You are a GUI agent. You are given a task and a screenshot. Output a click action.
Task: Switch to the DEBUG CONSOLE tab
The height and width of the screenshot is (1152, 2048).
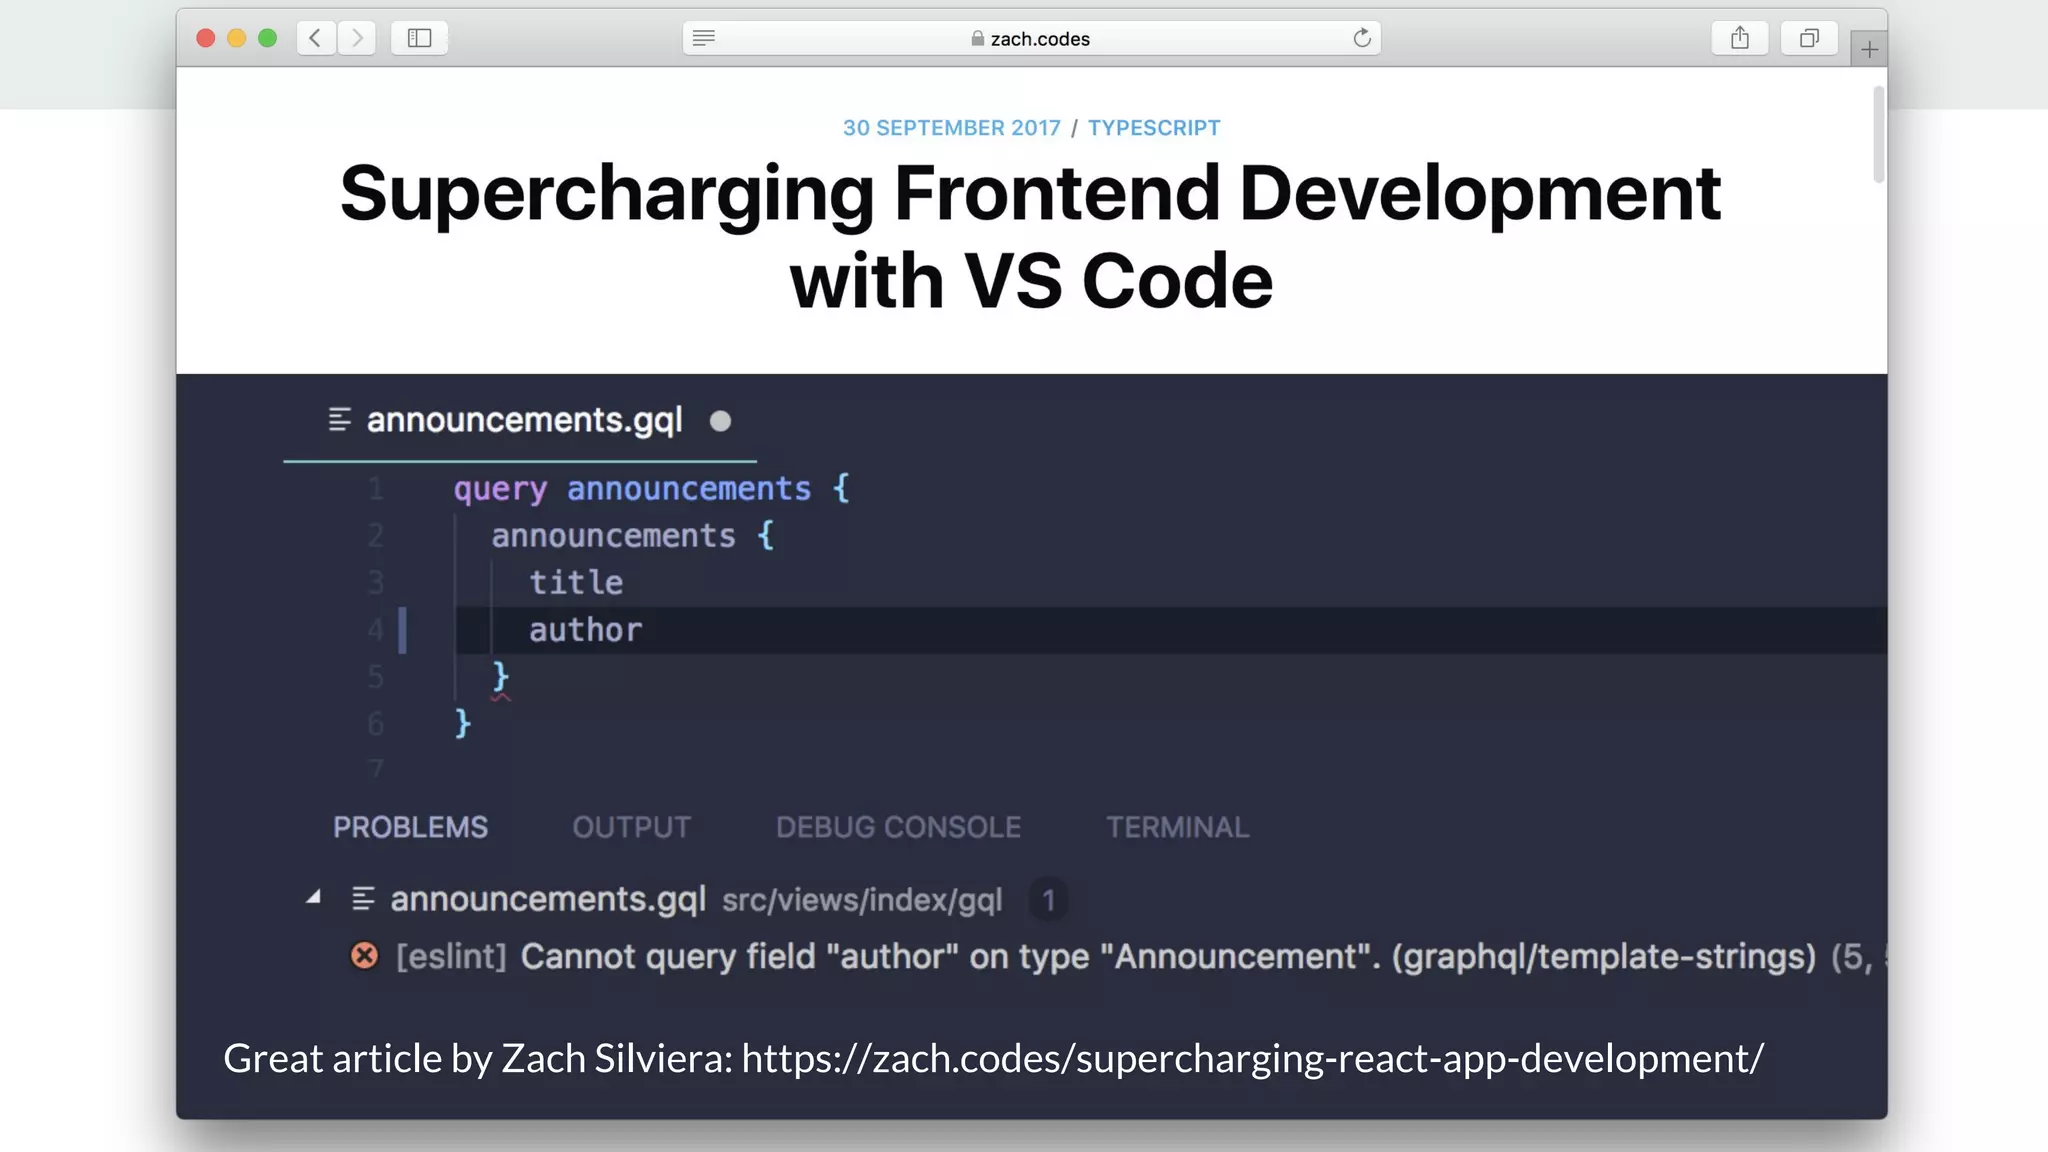898,827
